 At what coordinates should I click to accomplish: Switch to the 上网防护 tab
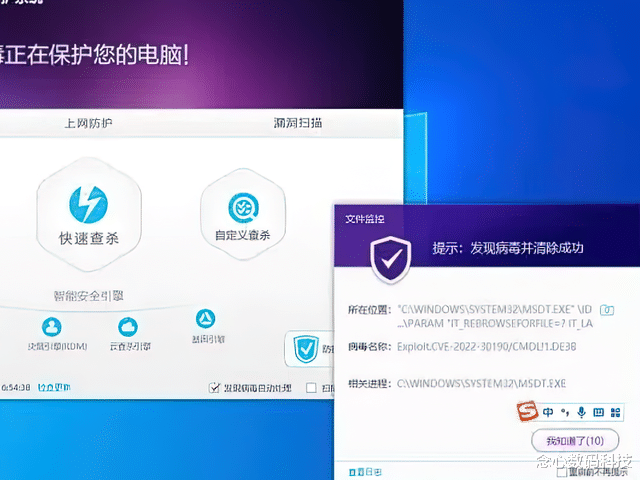pyautogui.click(x=88, y=123)
